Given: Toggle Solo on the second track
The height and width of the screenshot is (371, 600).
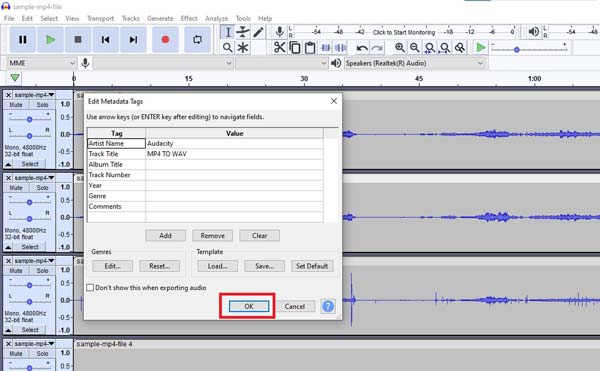Looking at the screenshot, I should [x=42, y=188].
